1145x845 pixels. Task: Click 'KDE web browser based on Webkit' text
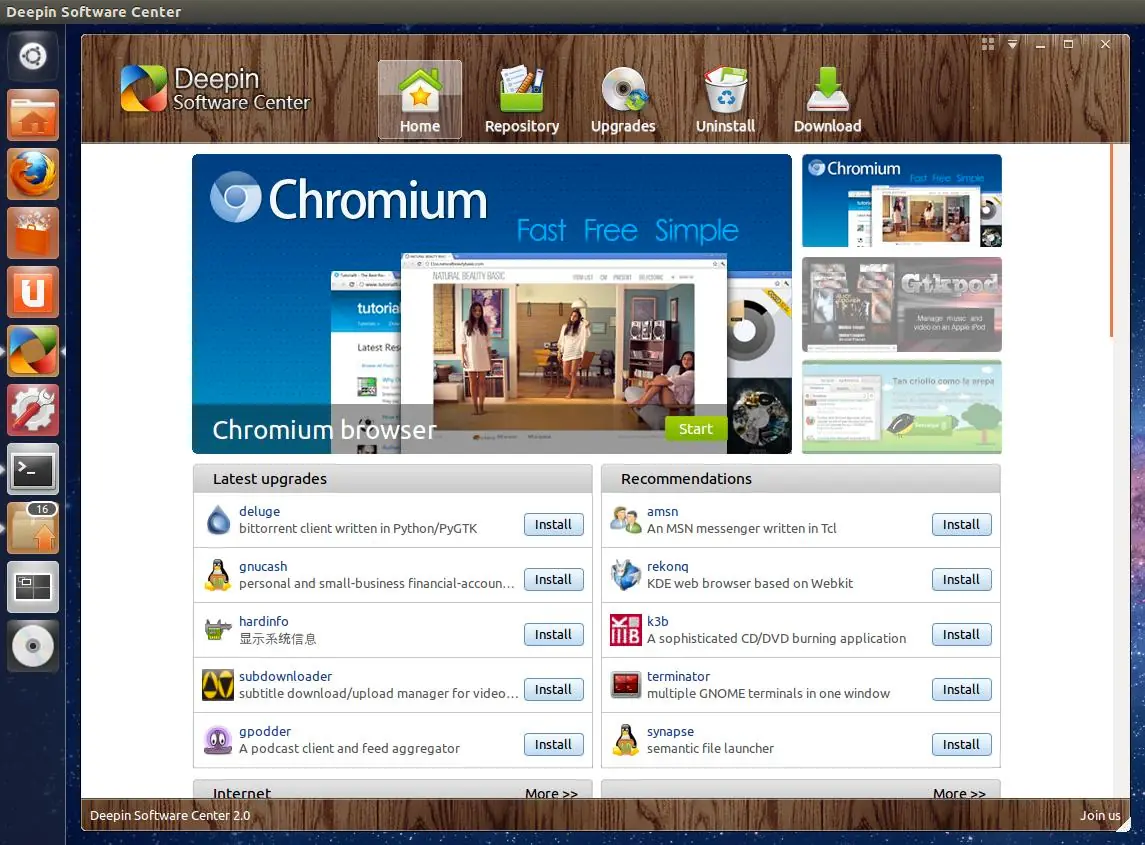pyautogui.click(x=750, y=583)
